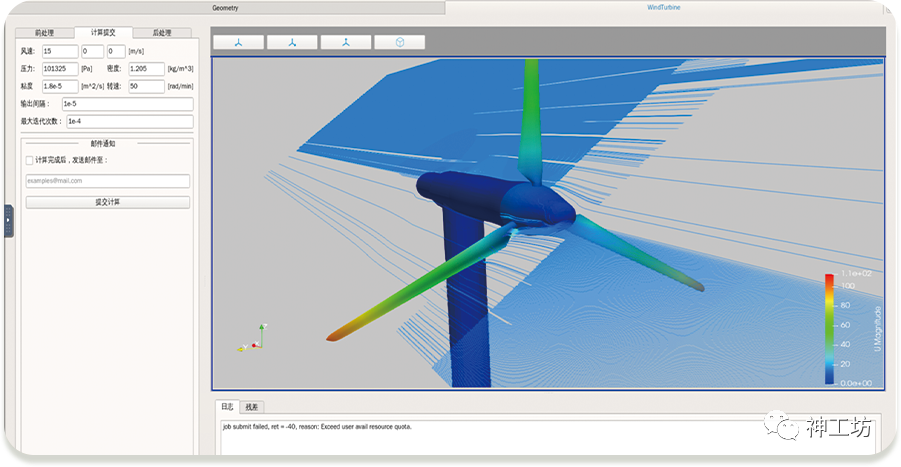Click the wind speed field showing 15
901x467 pixels.
click(60, 51)
